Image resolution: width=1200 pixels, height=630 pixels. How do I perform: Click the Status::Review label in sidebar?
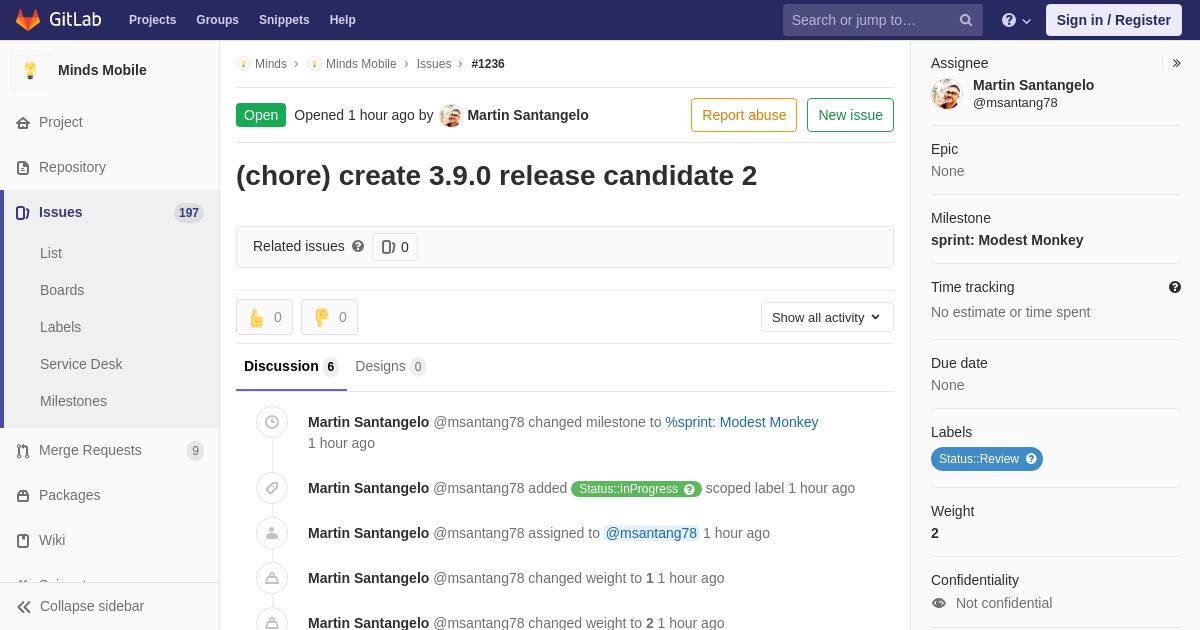point(986,459)
